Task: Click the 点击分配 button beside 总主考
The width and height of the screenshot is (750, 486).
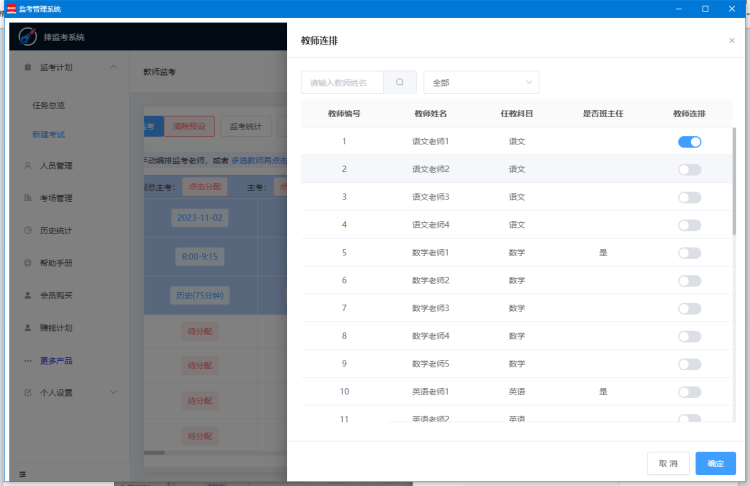Action: (x=205, y=187)
